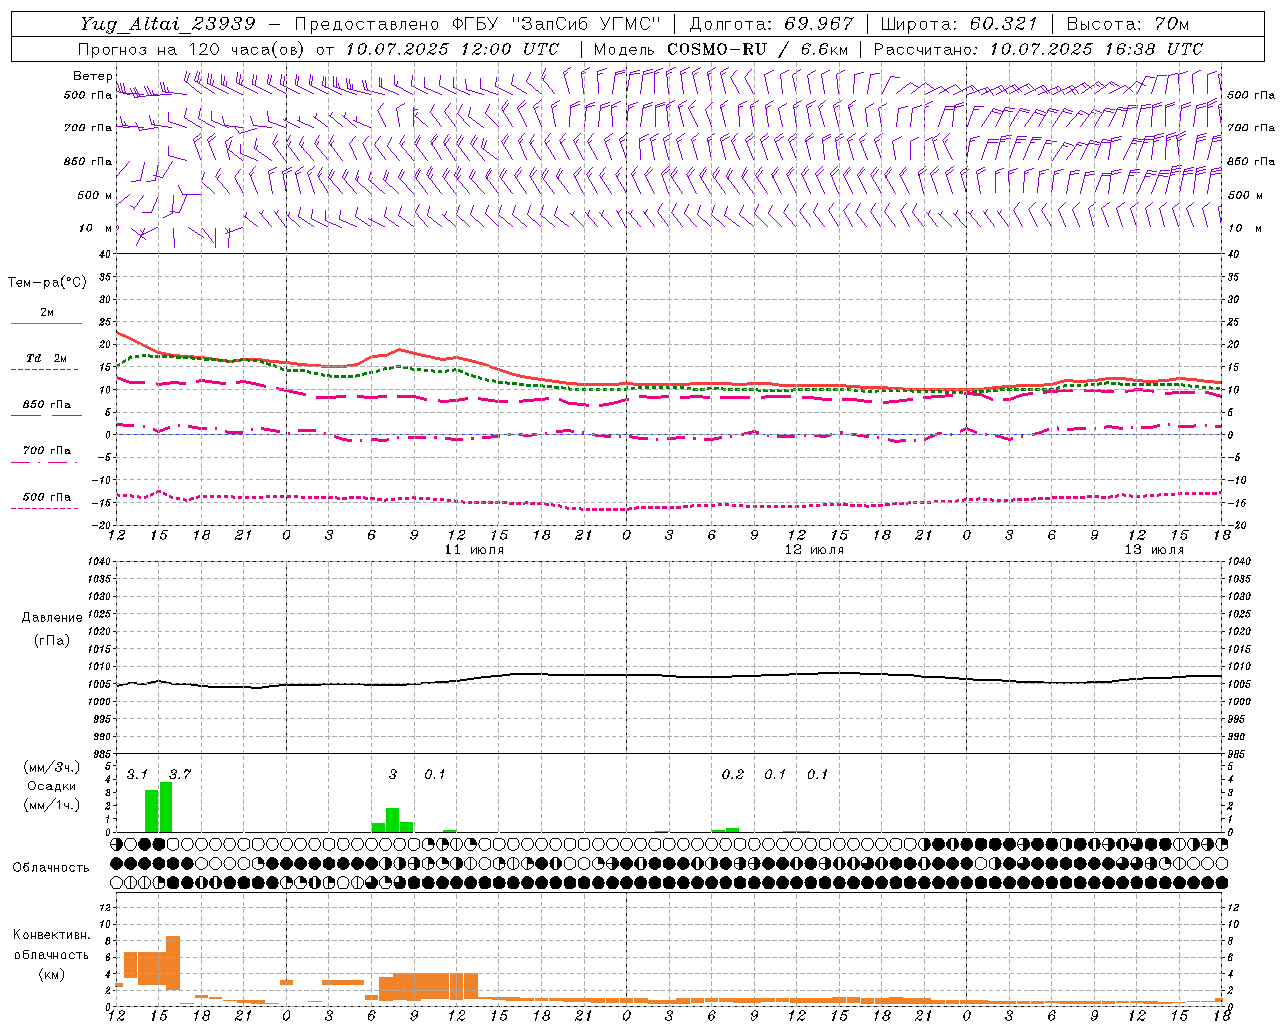1280x1024 pixels.
Task: Click the 'Тем-ра(°C)' axis title
Action: point(47,283)
